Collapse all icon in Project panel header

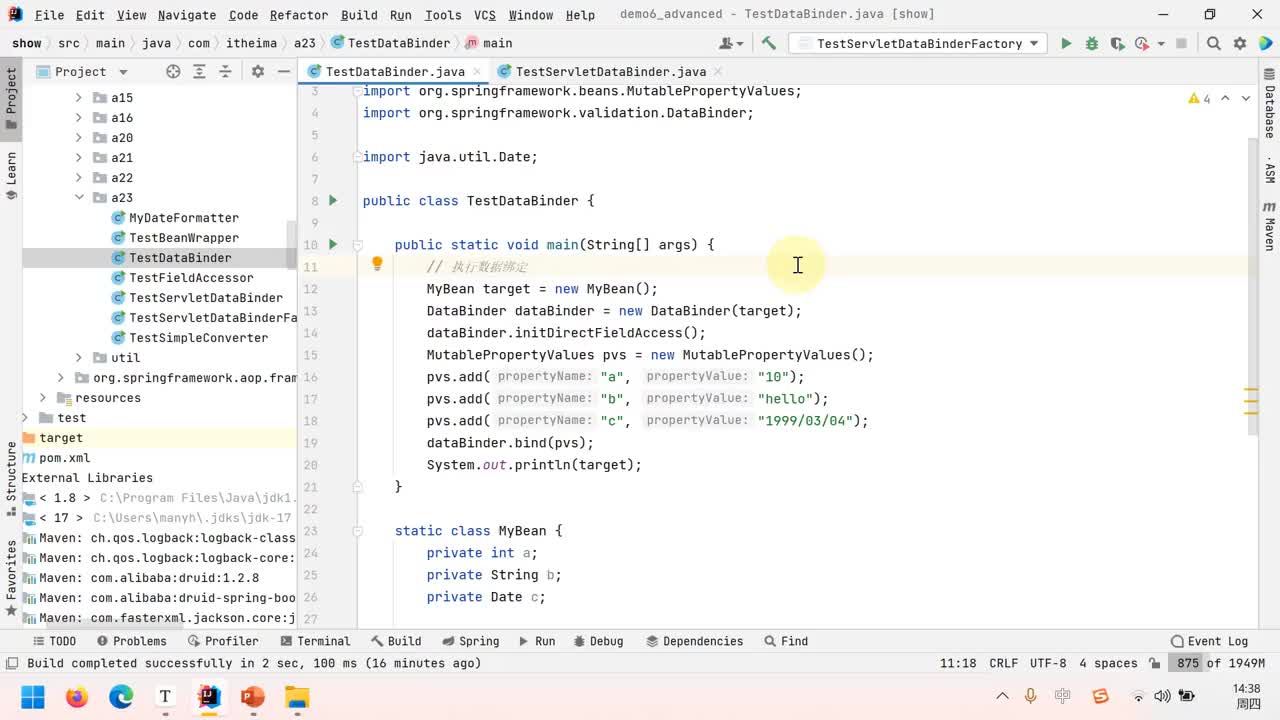[225, 71]
